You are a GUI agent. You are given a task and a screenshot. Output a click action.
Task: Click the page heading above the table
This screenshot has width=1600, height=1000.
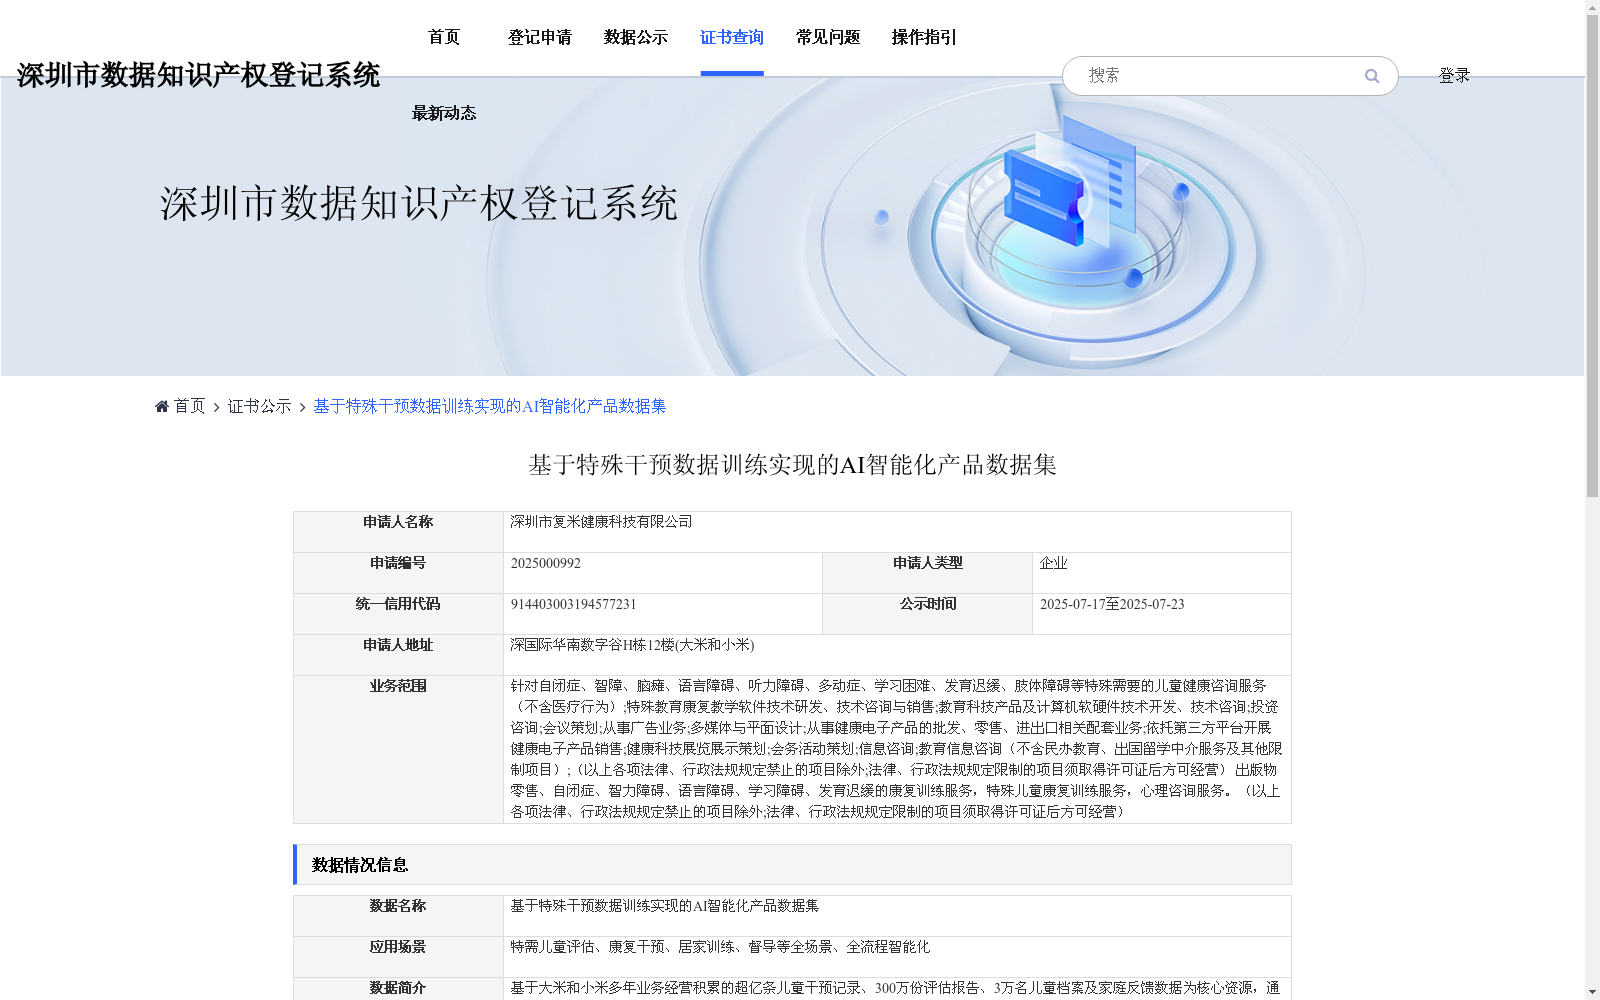(792, 465)
